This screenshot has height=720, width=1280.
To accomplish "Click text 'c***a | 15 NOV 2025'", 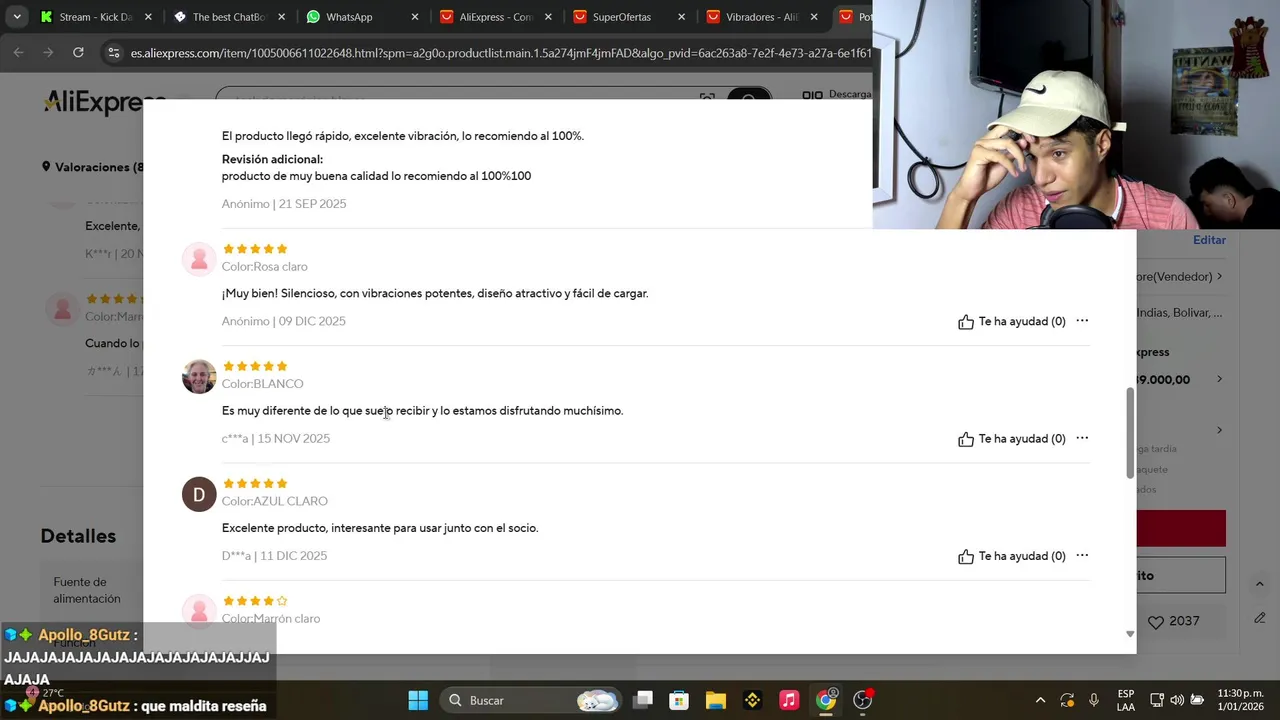I will click(275, 438).
